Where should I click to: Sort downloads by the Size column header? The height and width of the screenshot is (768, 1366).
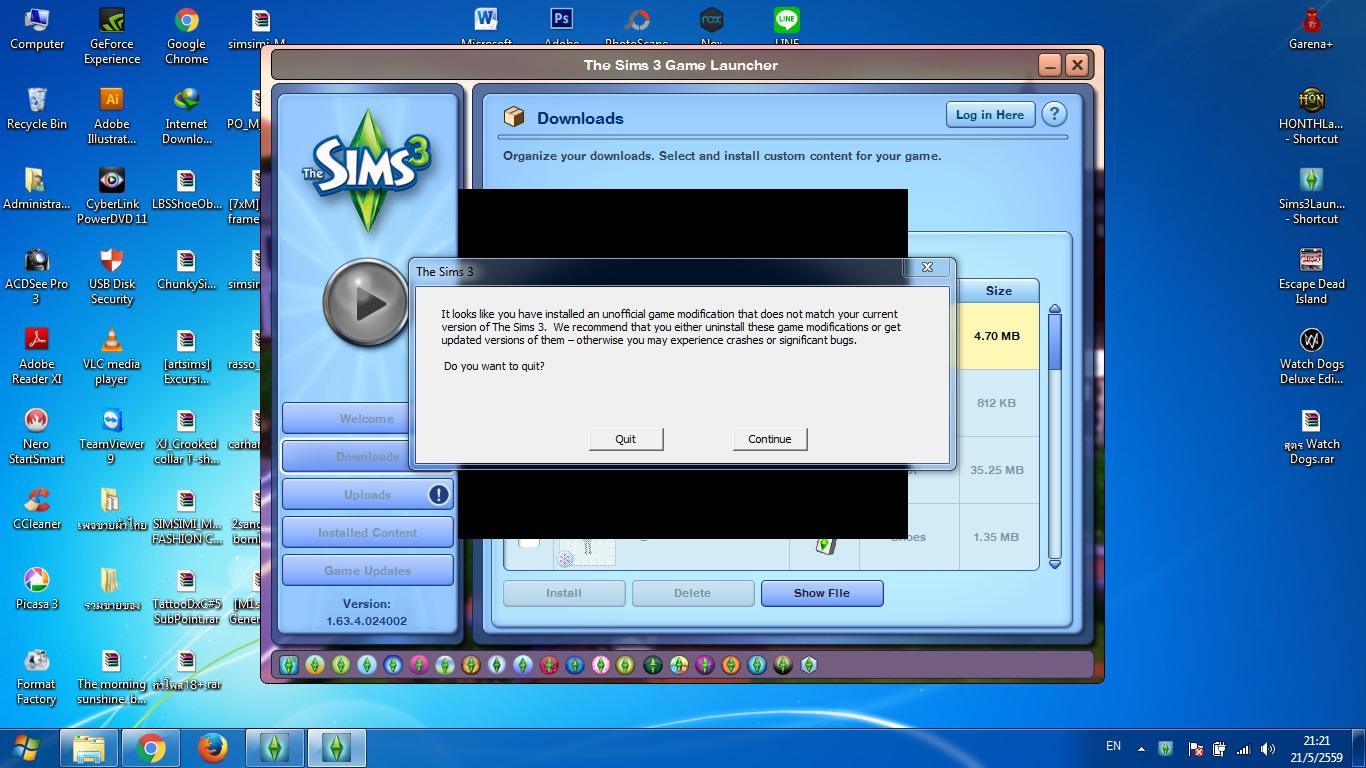point(998,291)
